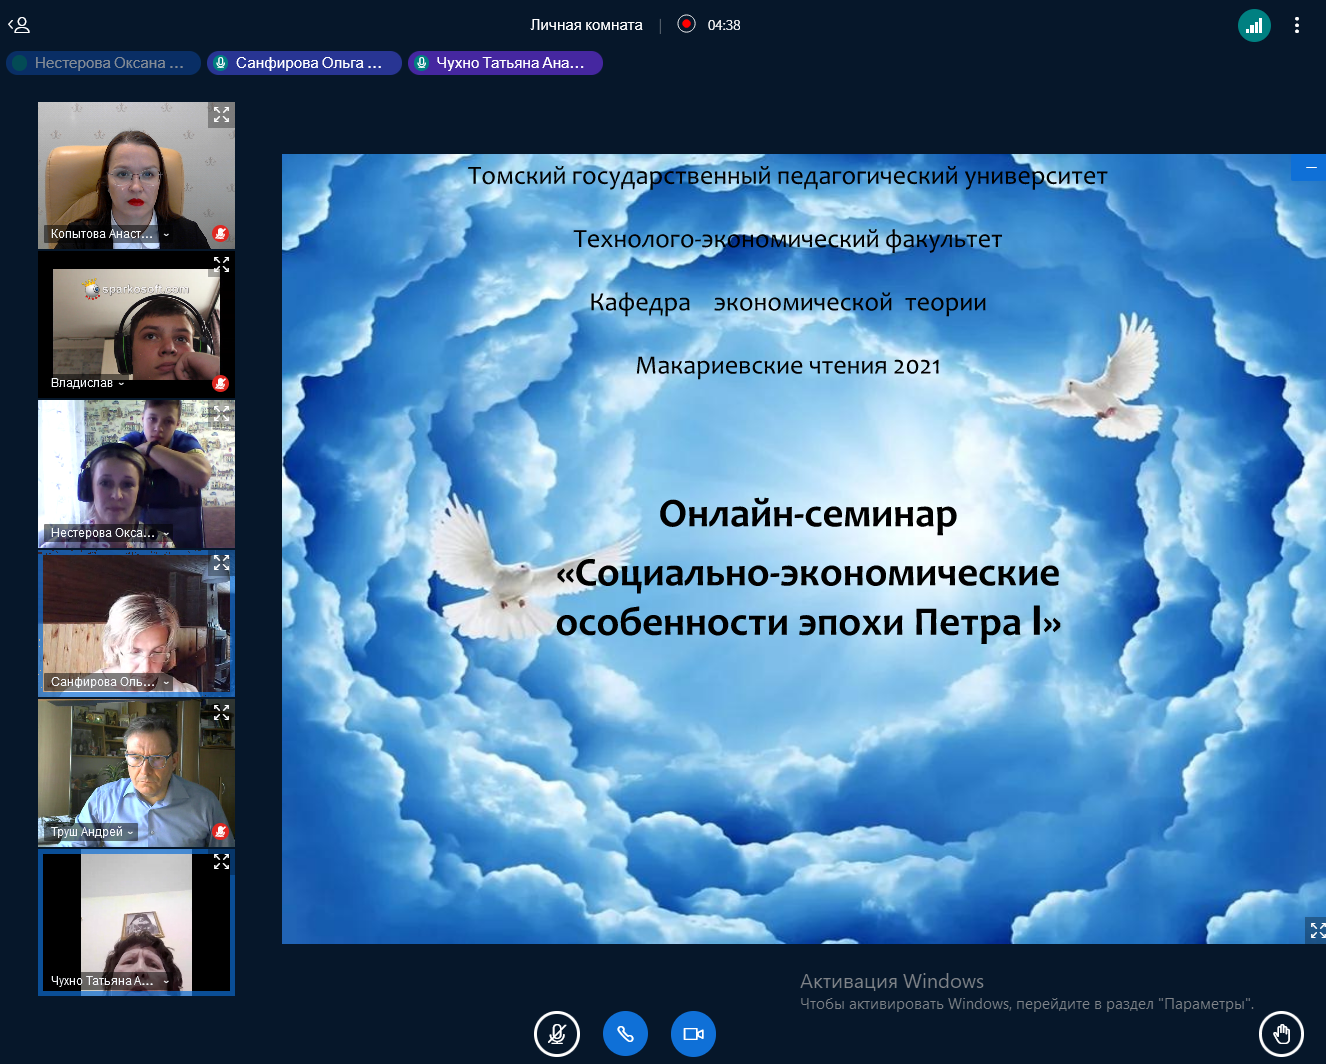
Task: Open the three-dot more options menu
Action: [x=1297, y=25]
